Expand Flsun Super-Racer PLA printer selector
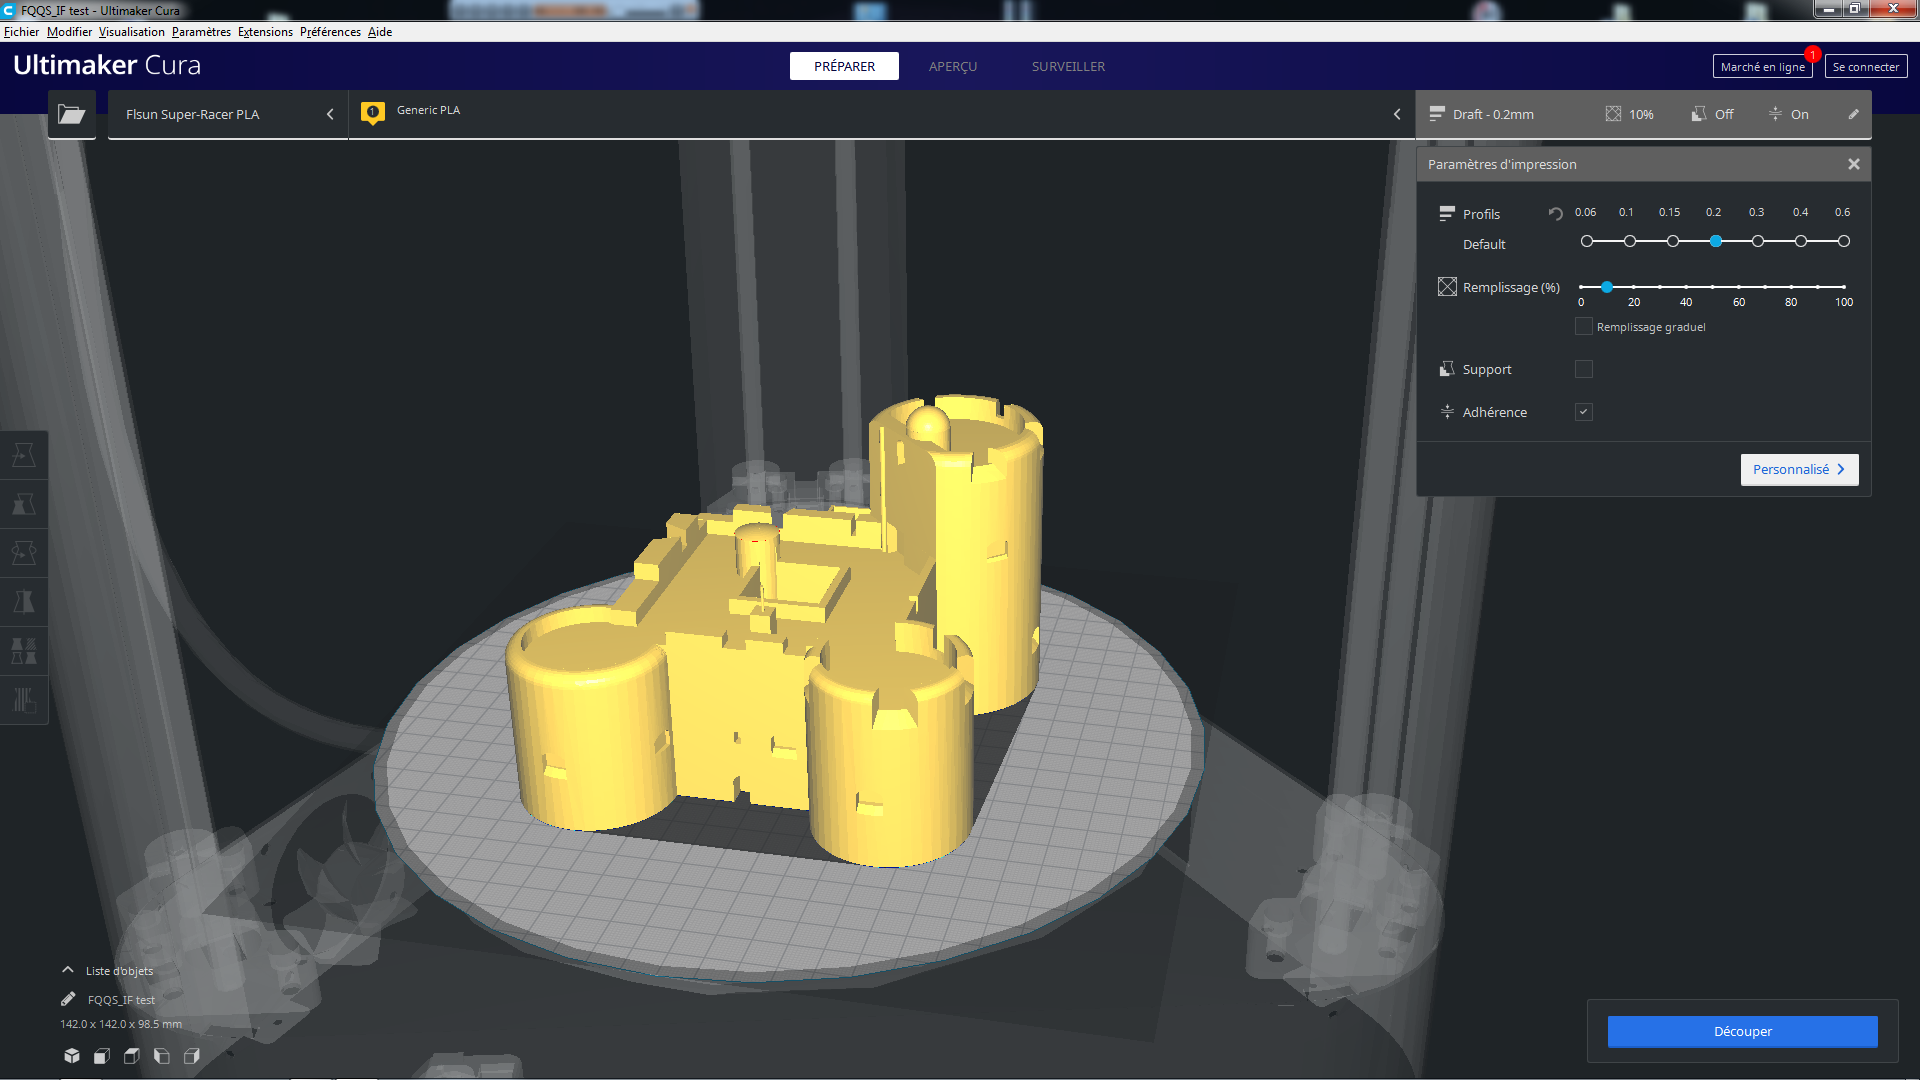Viewport: 1920px width, 1080px height. (228, 114)
